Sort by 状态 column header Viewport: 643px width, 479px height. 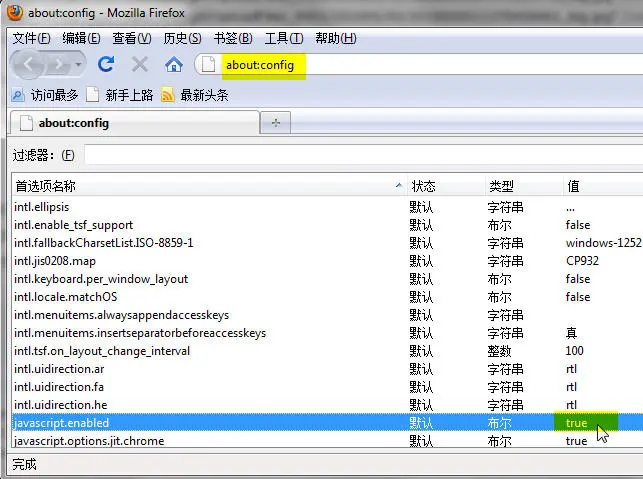click(446, 186)
